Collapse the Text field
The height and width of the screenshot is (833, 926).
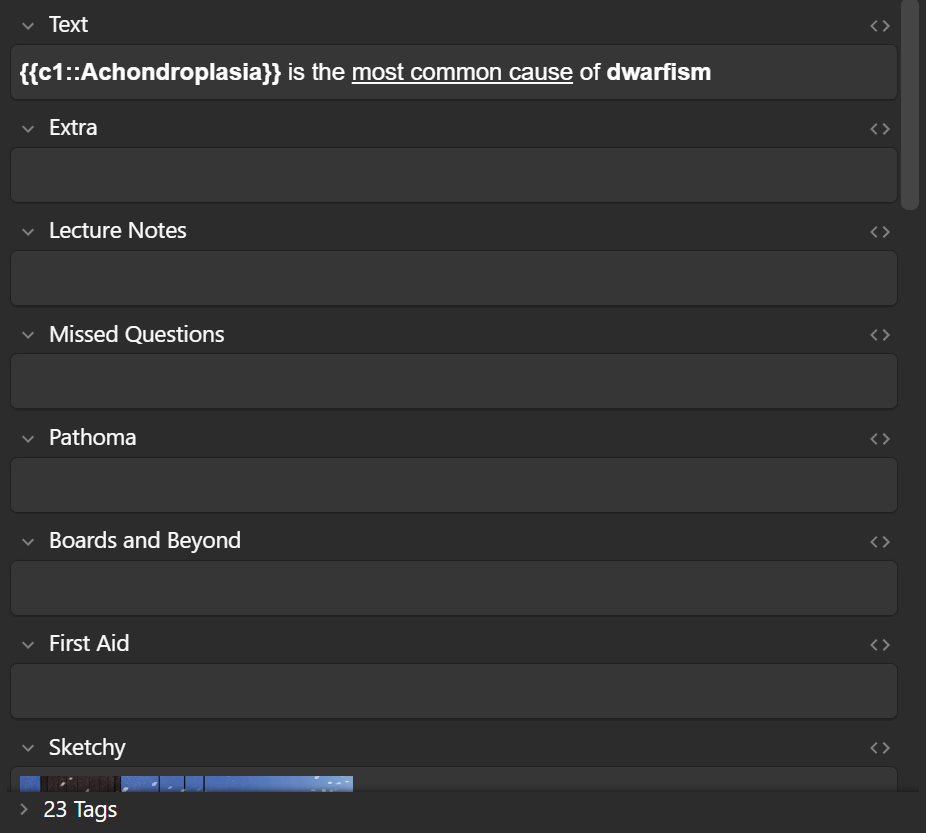pos(28,26)
